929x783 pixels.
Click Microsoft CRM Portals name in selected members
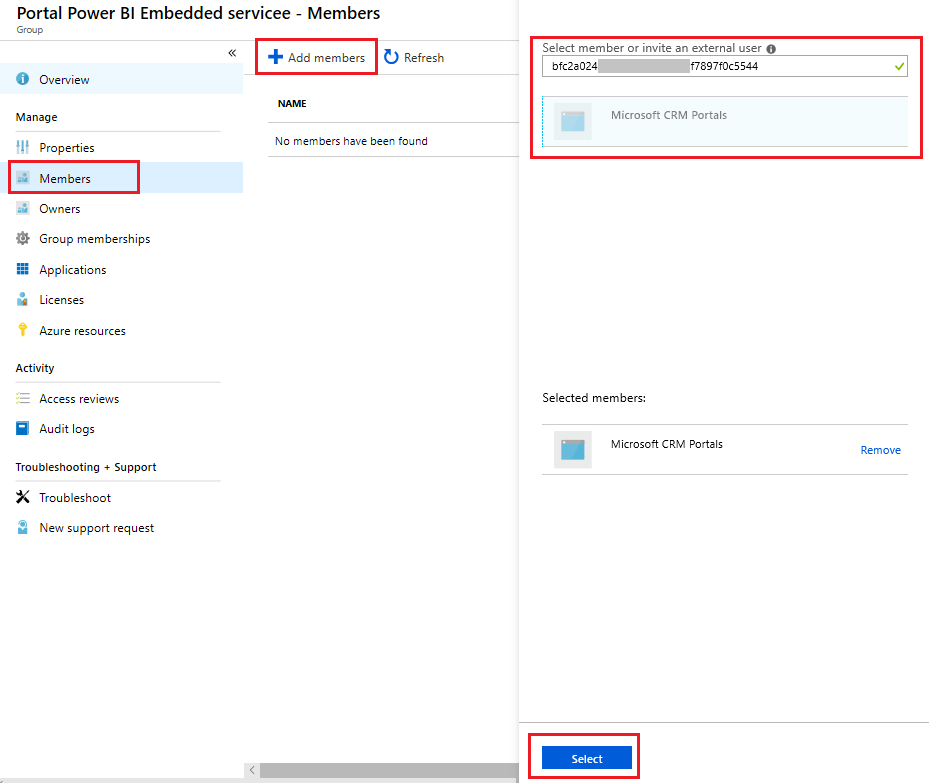click(667, 444)
